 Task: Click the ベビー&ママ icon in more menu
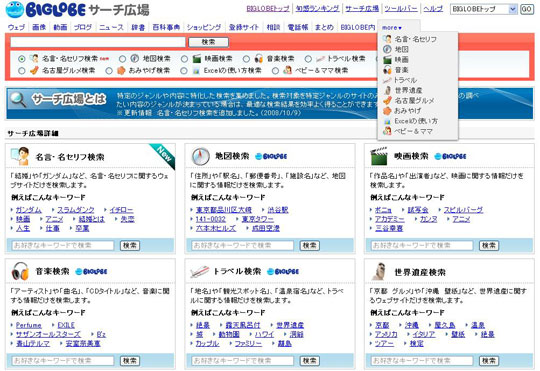(387, 131)
